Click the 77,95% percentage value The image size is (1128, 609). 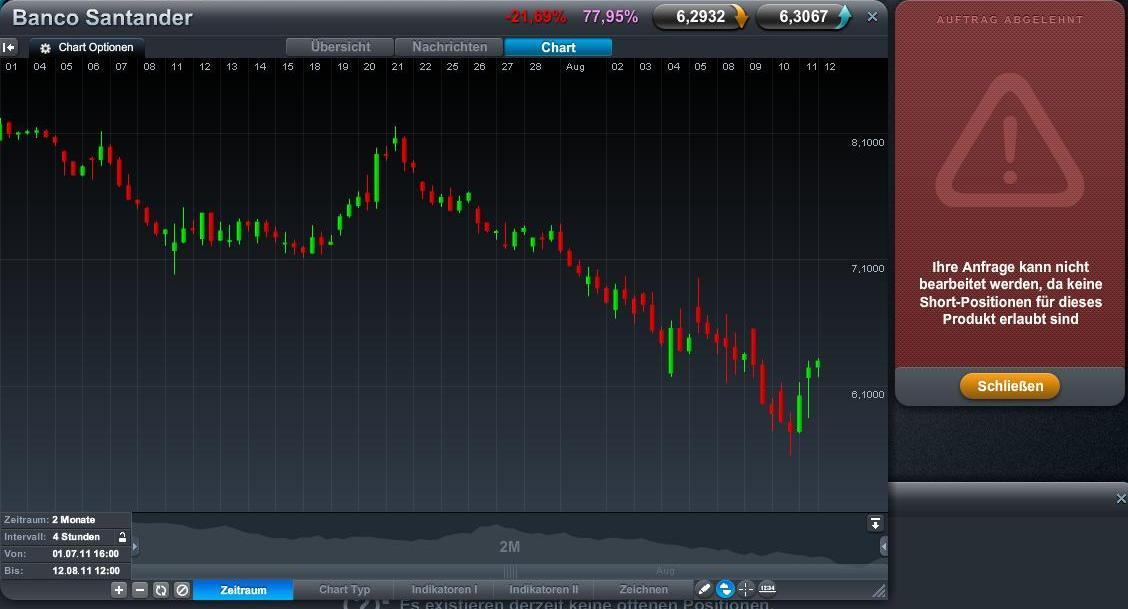click(x=610, y=17)
